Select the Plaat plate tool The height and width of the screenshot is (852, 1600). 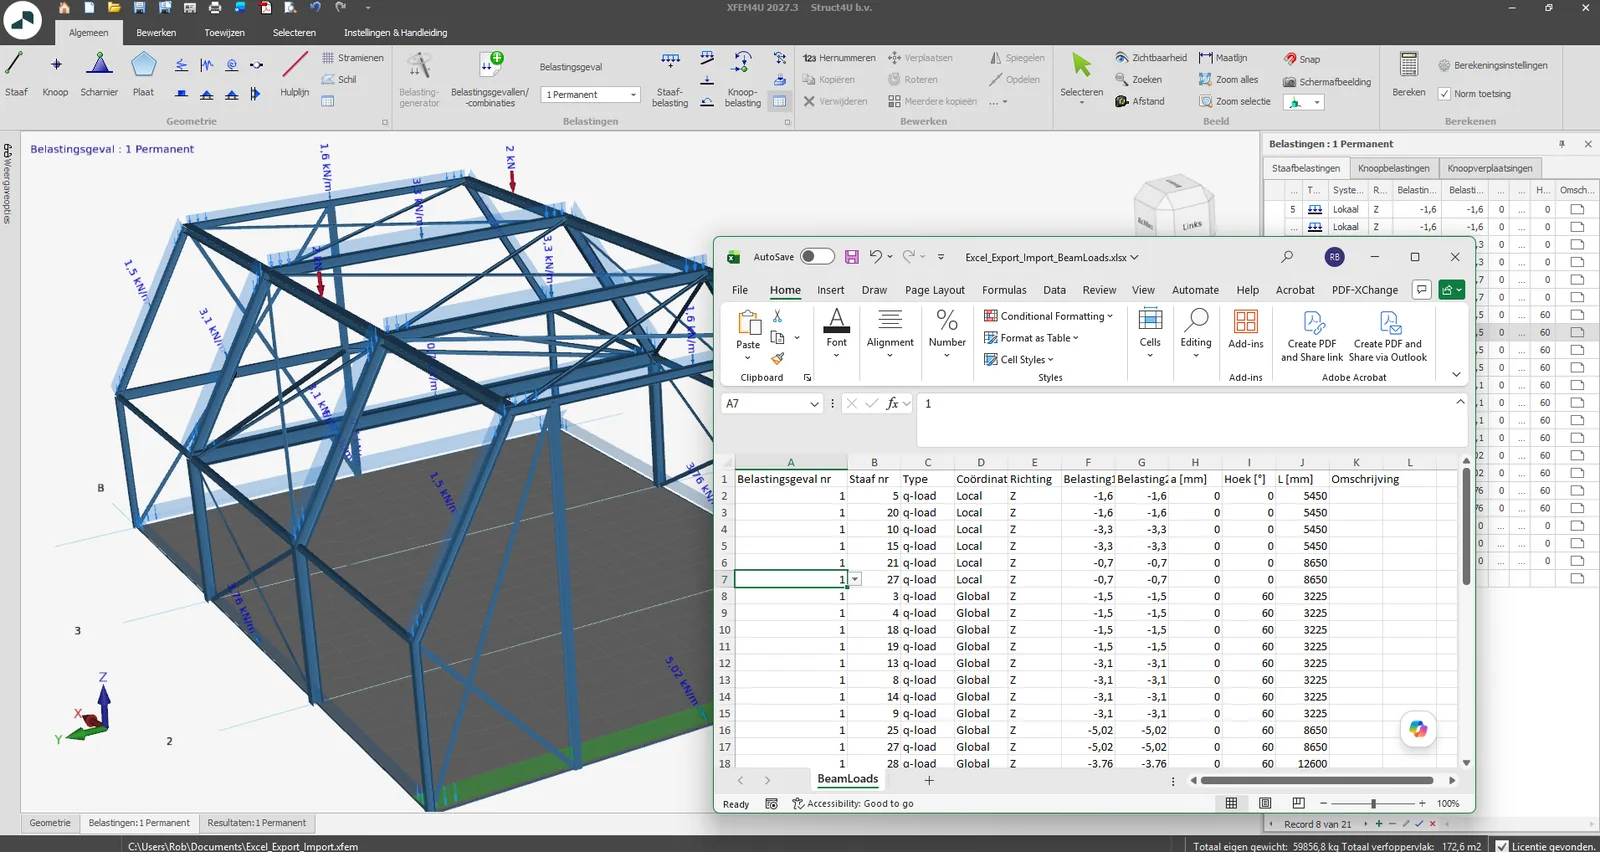144,74
